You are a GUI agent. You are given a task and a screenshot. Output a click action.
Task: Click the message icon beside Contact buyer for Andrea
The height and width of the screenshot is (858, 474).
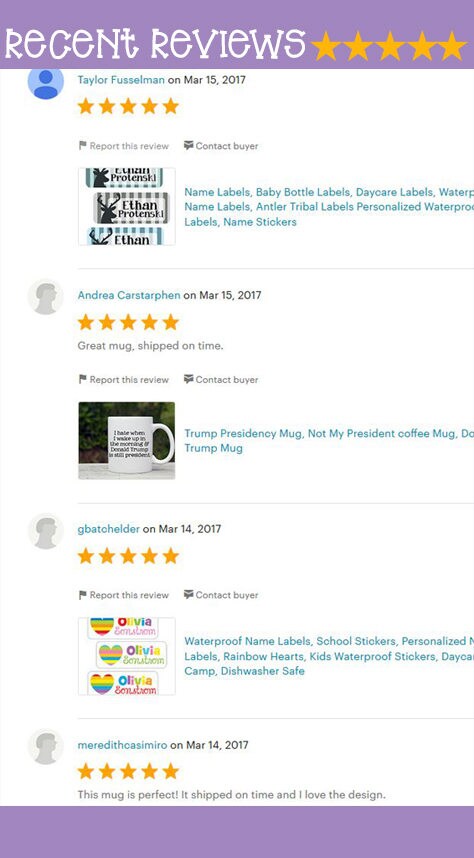[x=189, y=379]
